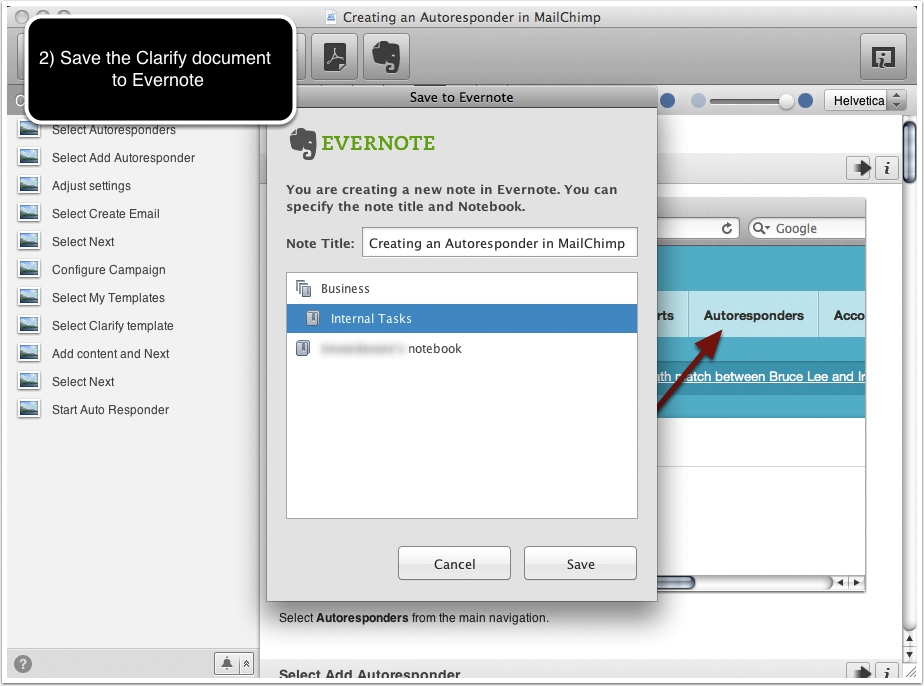Image resolution: width=924 pixels, height=686 pixels.
Task: Click thumbnail for Adjust settings step
Action: (x=29, y=184)
